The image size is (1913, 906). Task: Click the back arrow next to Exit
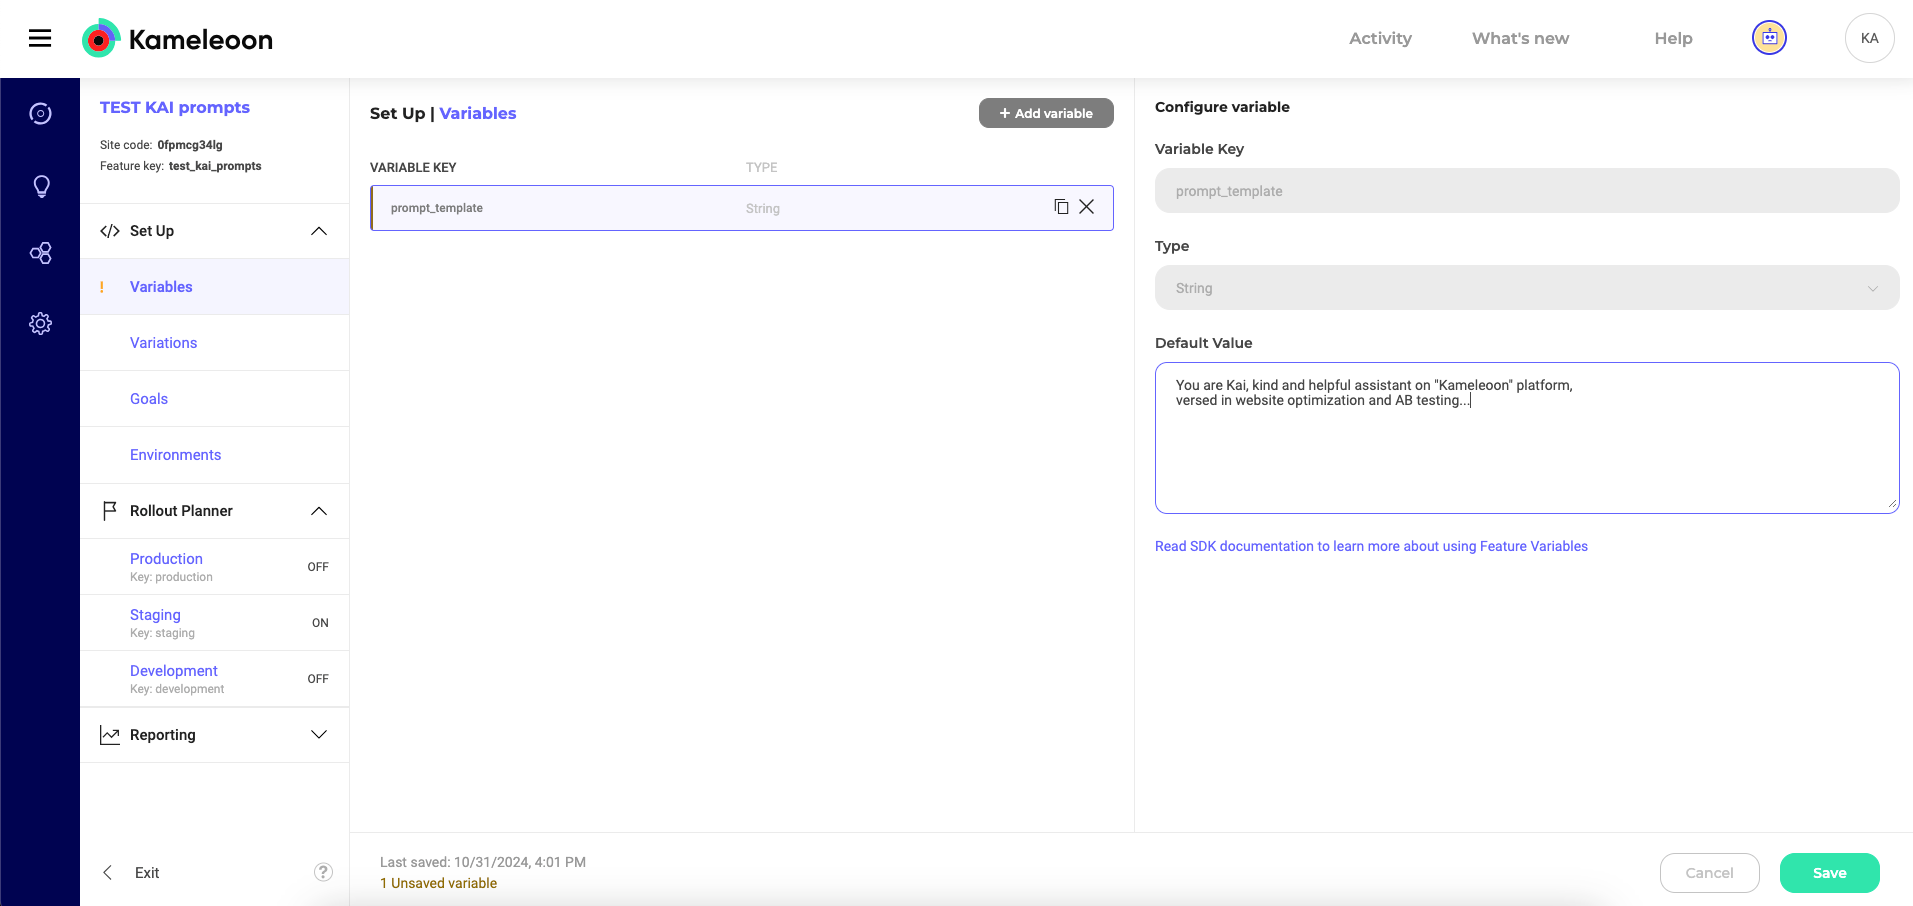tap(108, 872)
